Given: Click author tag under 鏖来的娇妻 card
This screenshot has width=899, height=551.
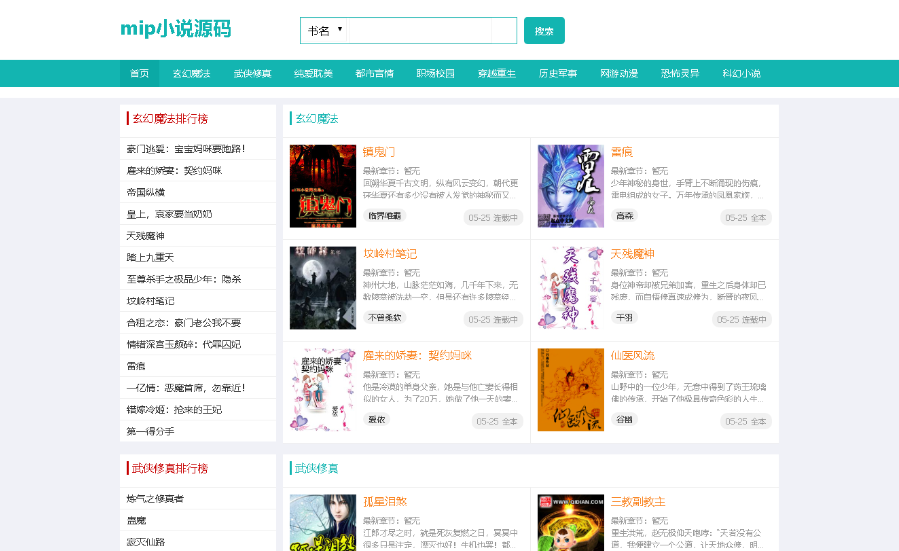Looking at the screenshot, I should click(x=377, y=420).
